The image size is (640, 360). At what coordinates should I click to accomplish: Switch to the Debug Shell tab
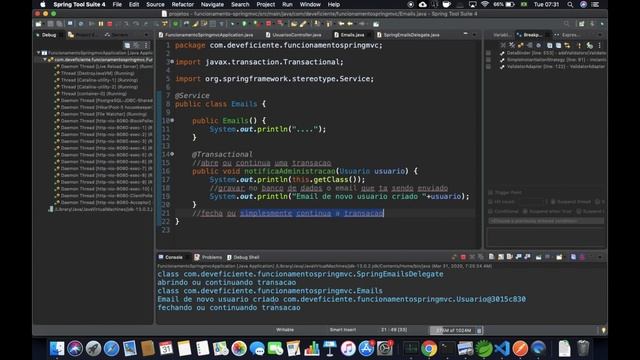(x=243, y=257)
